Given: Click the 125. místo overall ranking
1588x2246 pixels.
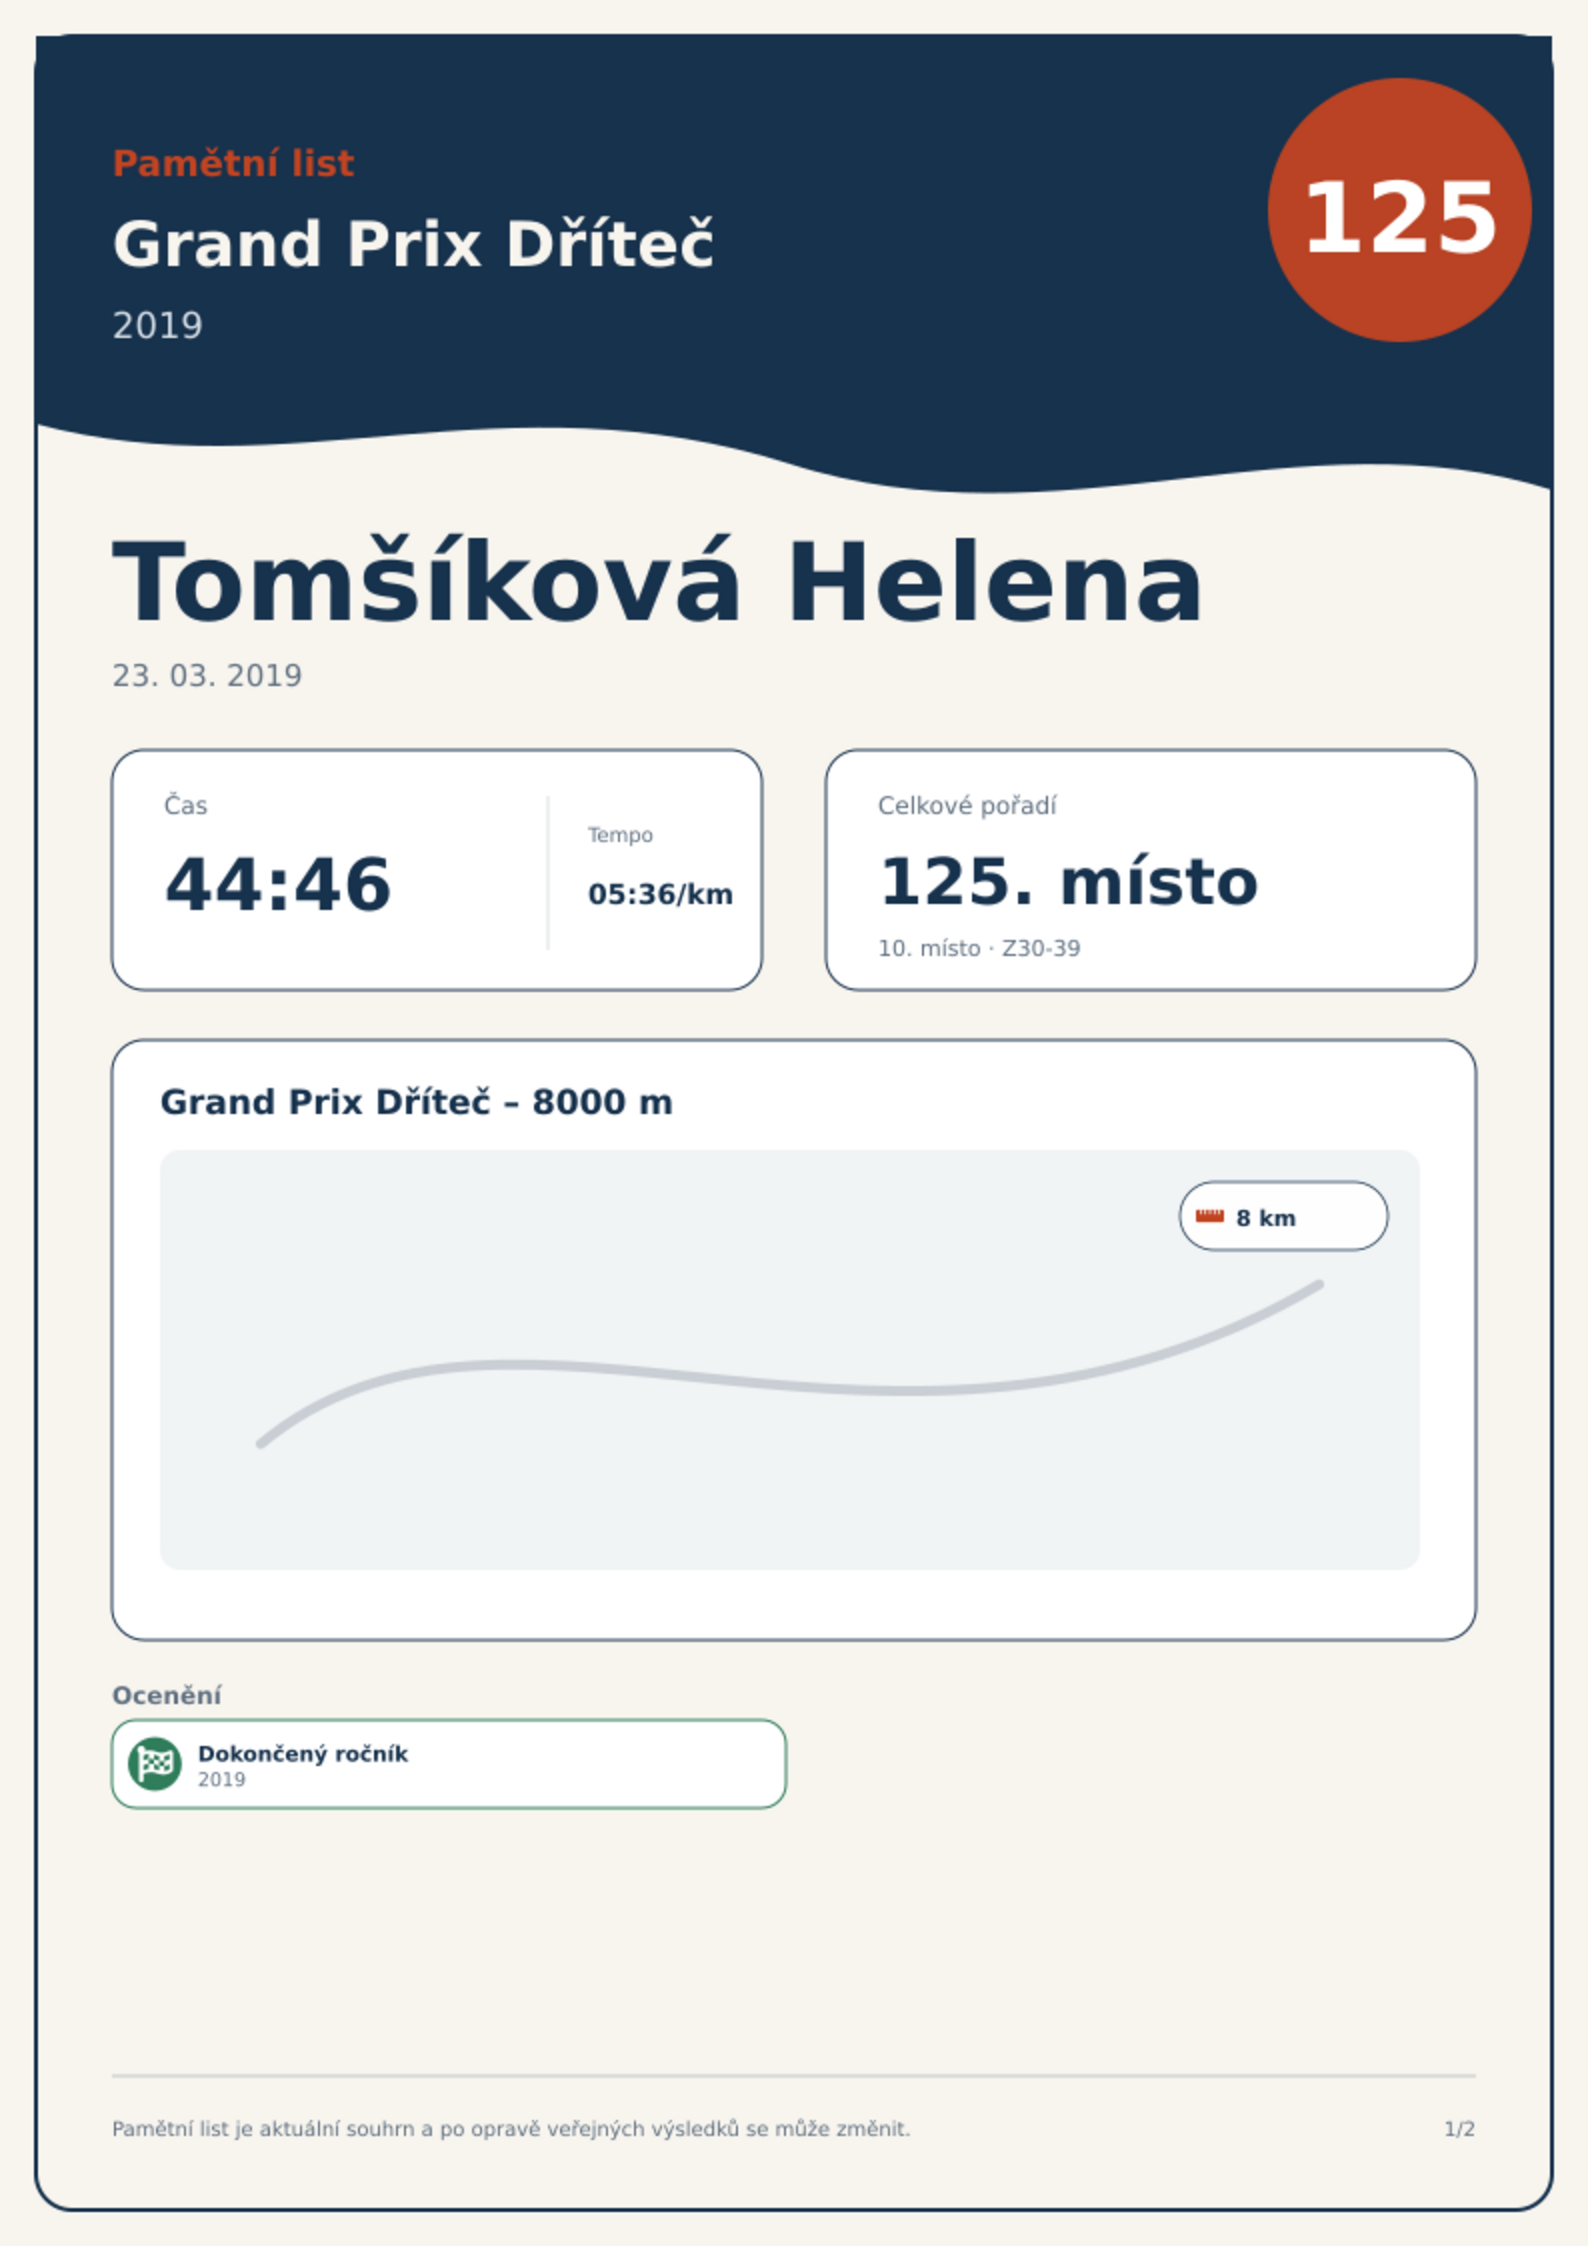Looking at the screenshot, I should 1068,882.
